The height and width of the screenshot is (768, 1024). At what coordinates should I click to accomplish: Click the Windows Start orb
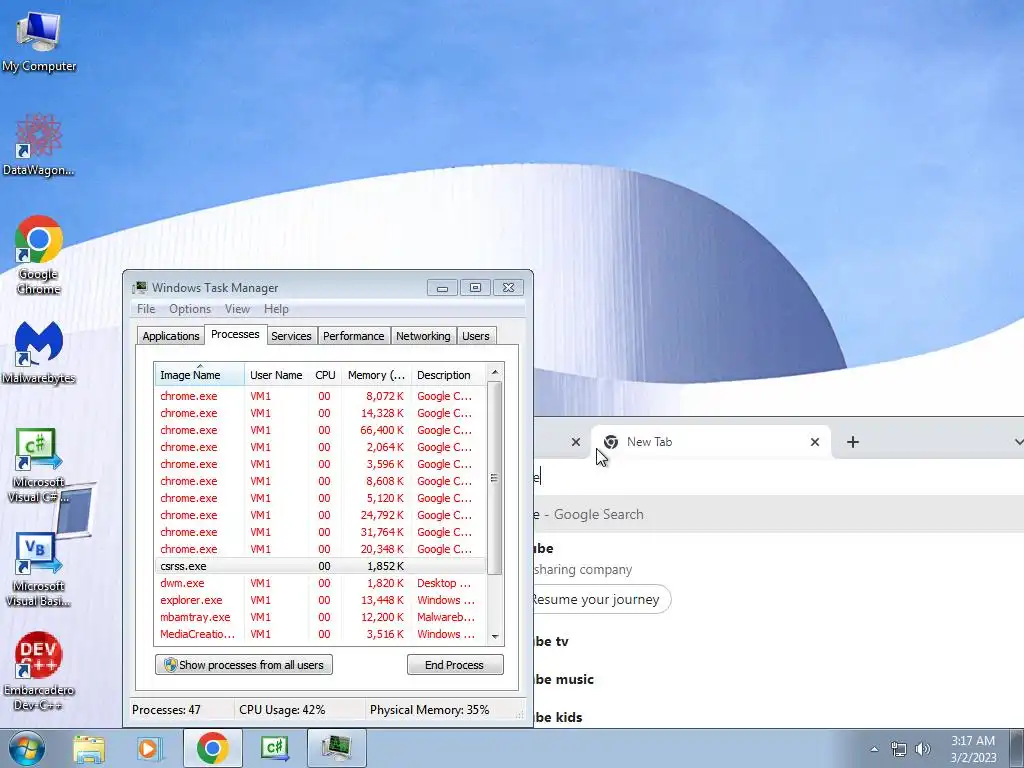[x=26, y=748]
